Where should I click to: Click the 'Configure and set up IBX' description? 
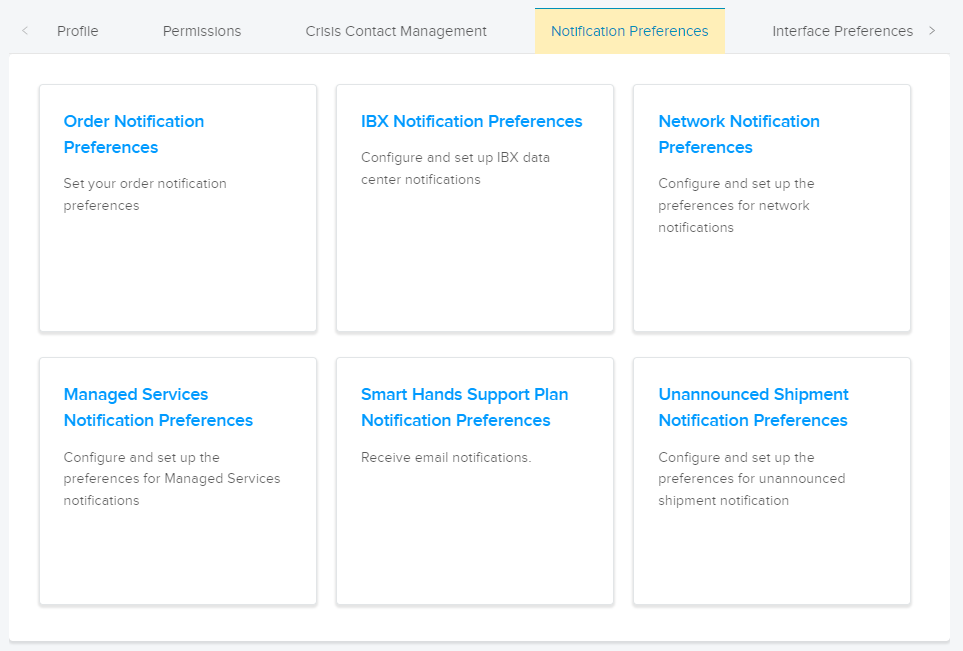[455, 168]
